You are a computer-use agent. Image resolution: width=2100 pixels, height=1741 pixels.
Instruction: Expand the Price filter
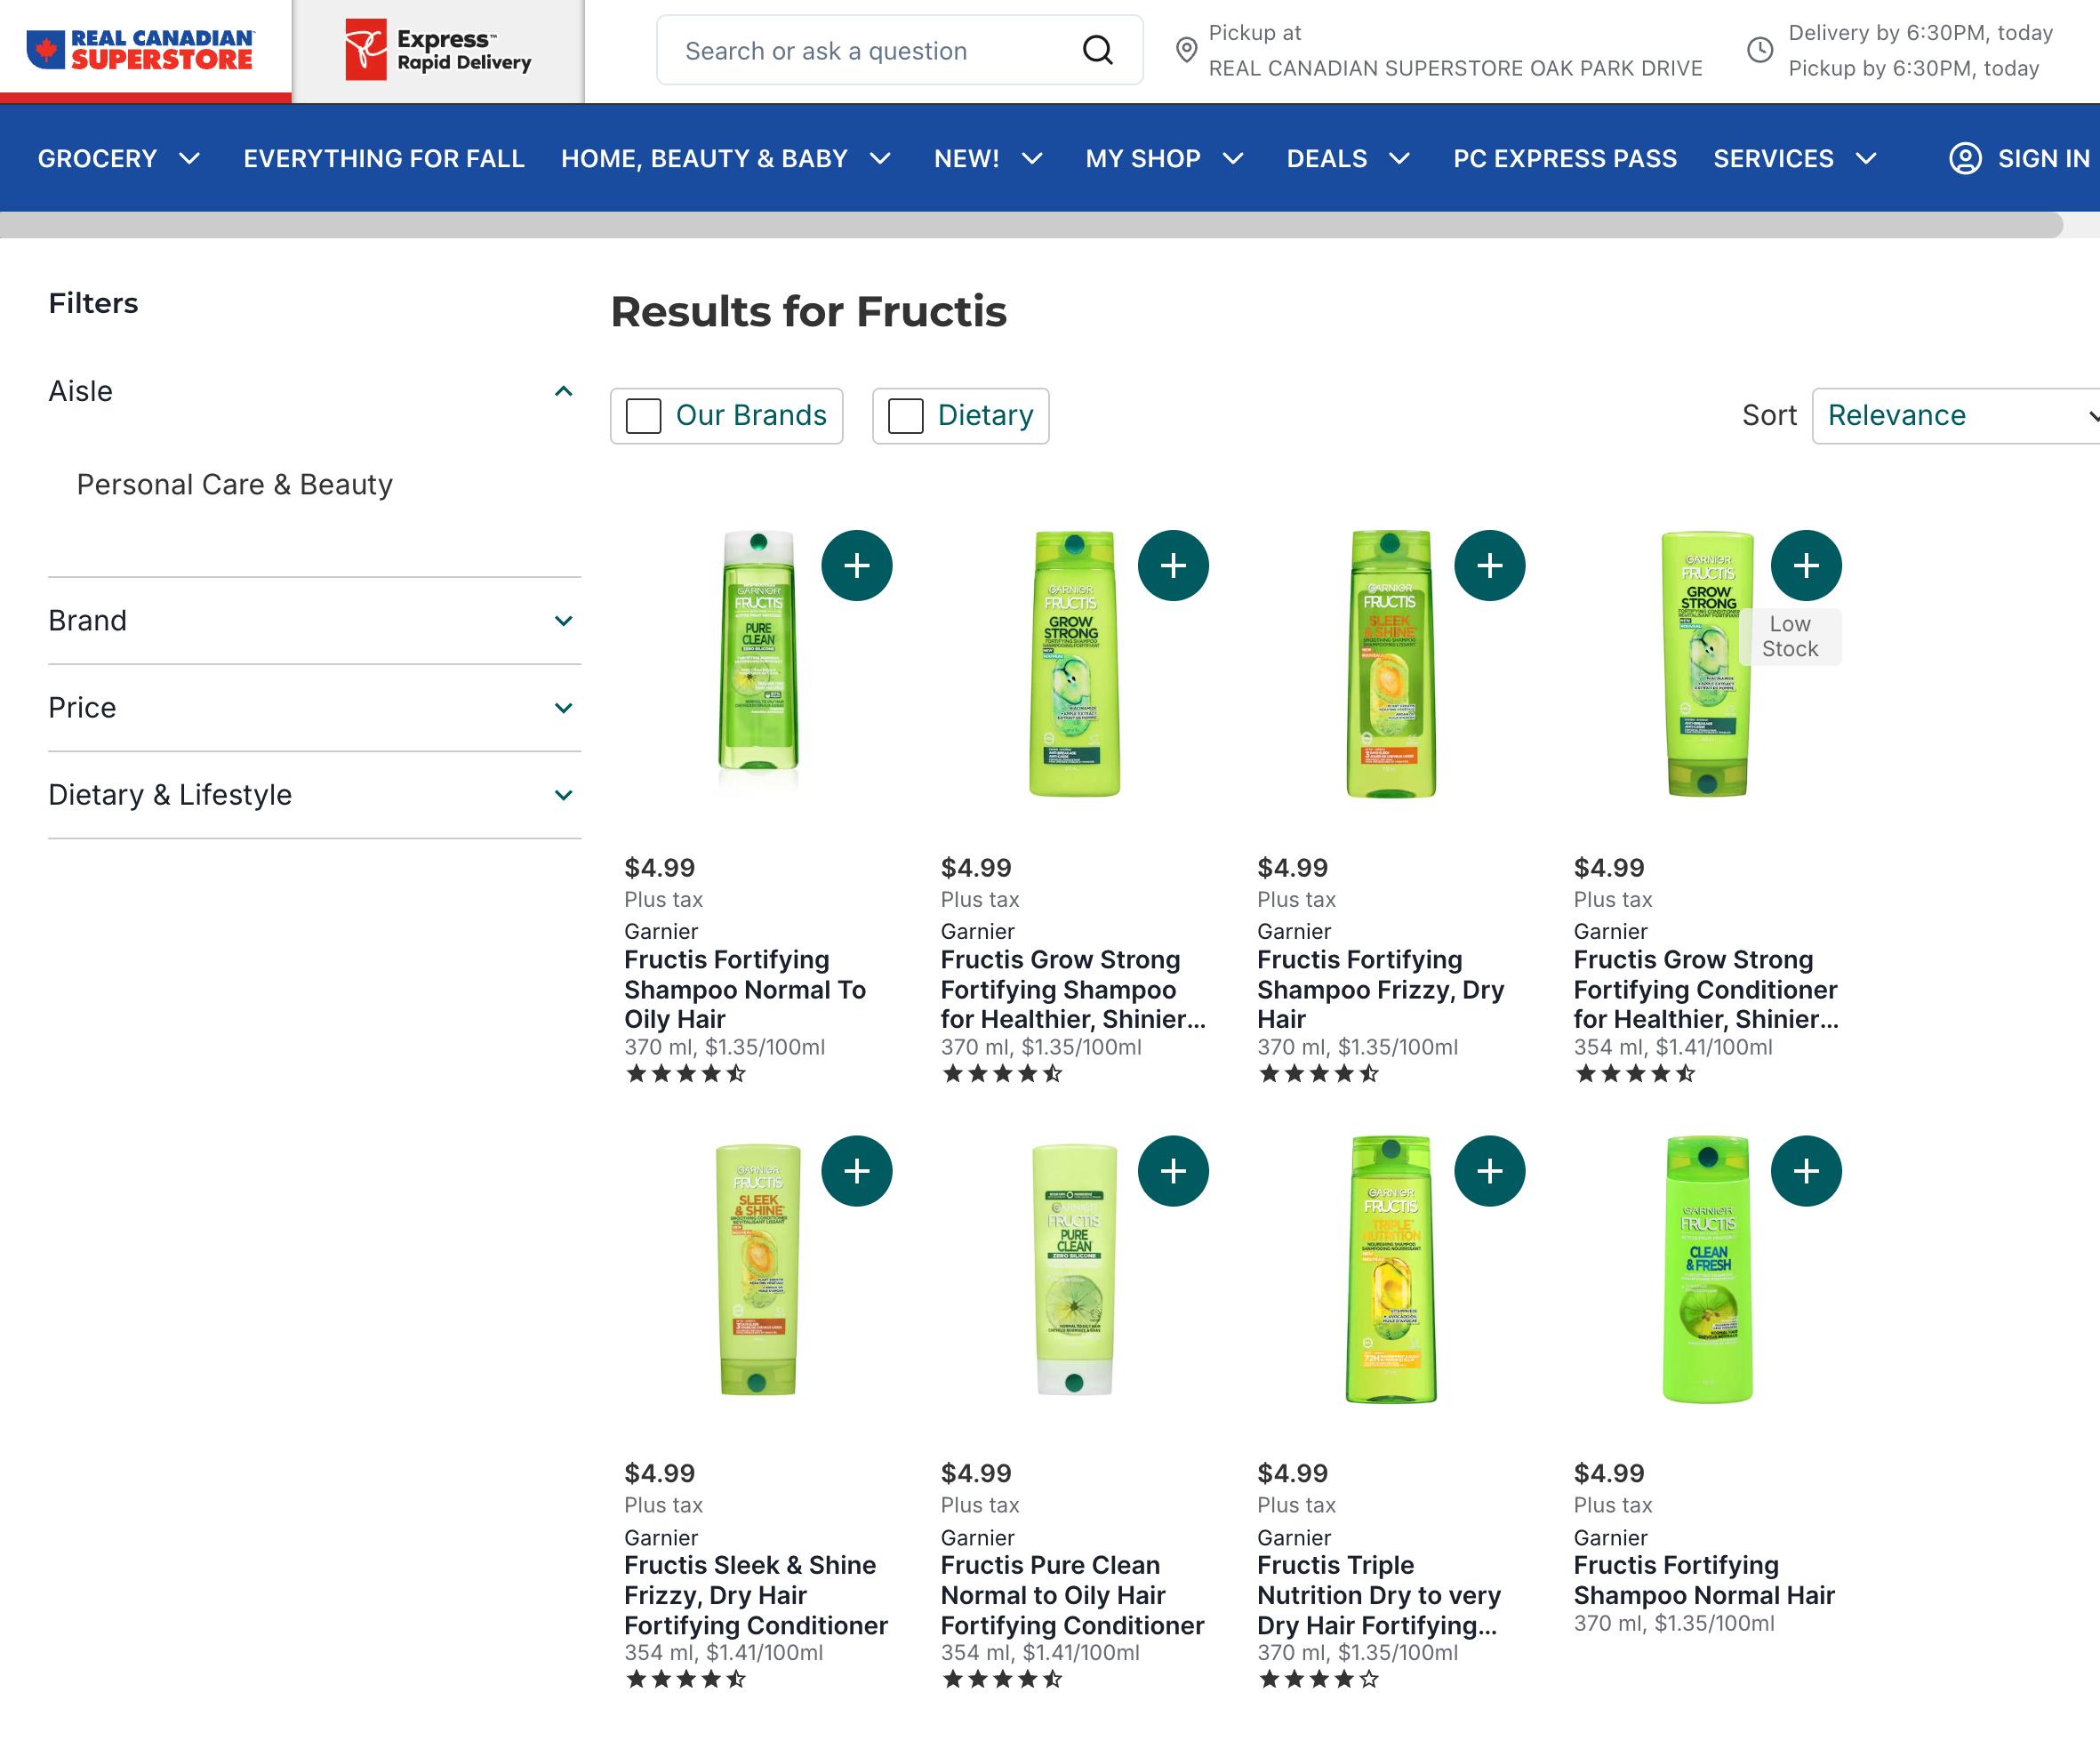click(563, 708)
